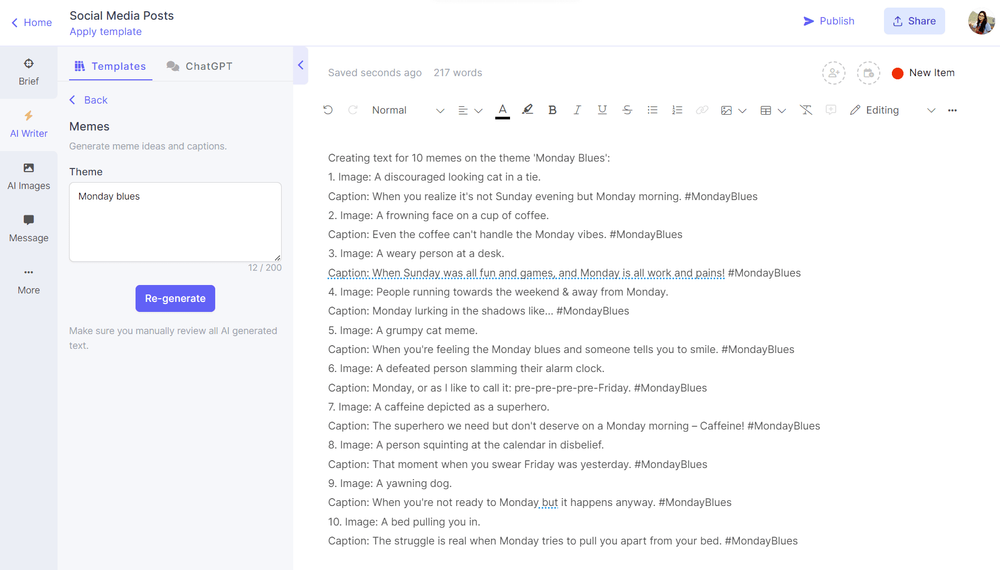The image size is (1000, 570).
Task: Open the Normal paragraph style dropdown
Action: point(408,110)
